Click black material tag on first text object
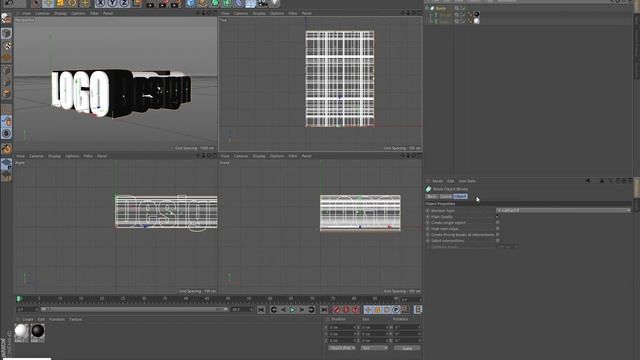640x360 pixels. click(x=476, y=14)
